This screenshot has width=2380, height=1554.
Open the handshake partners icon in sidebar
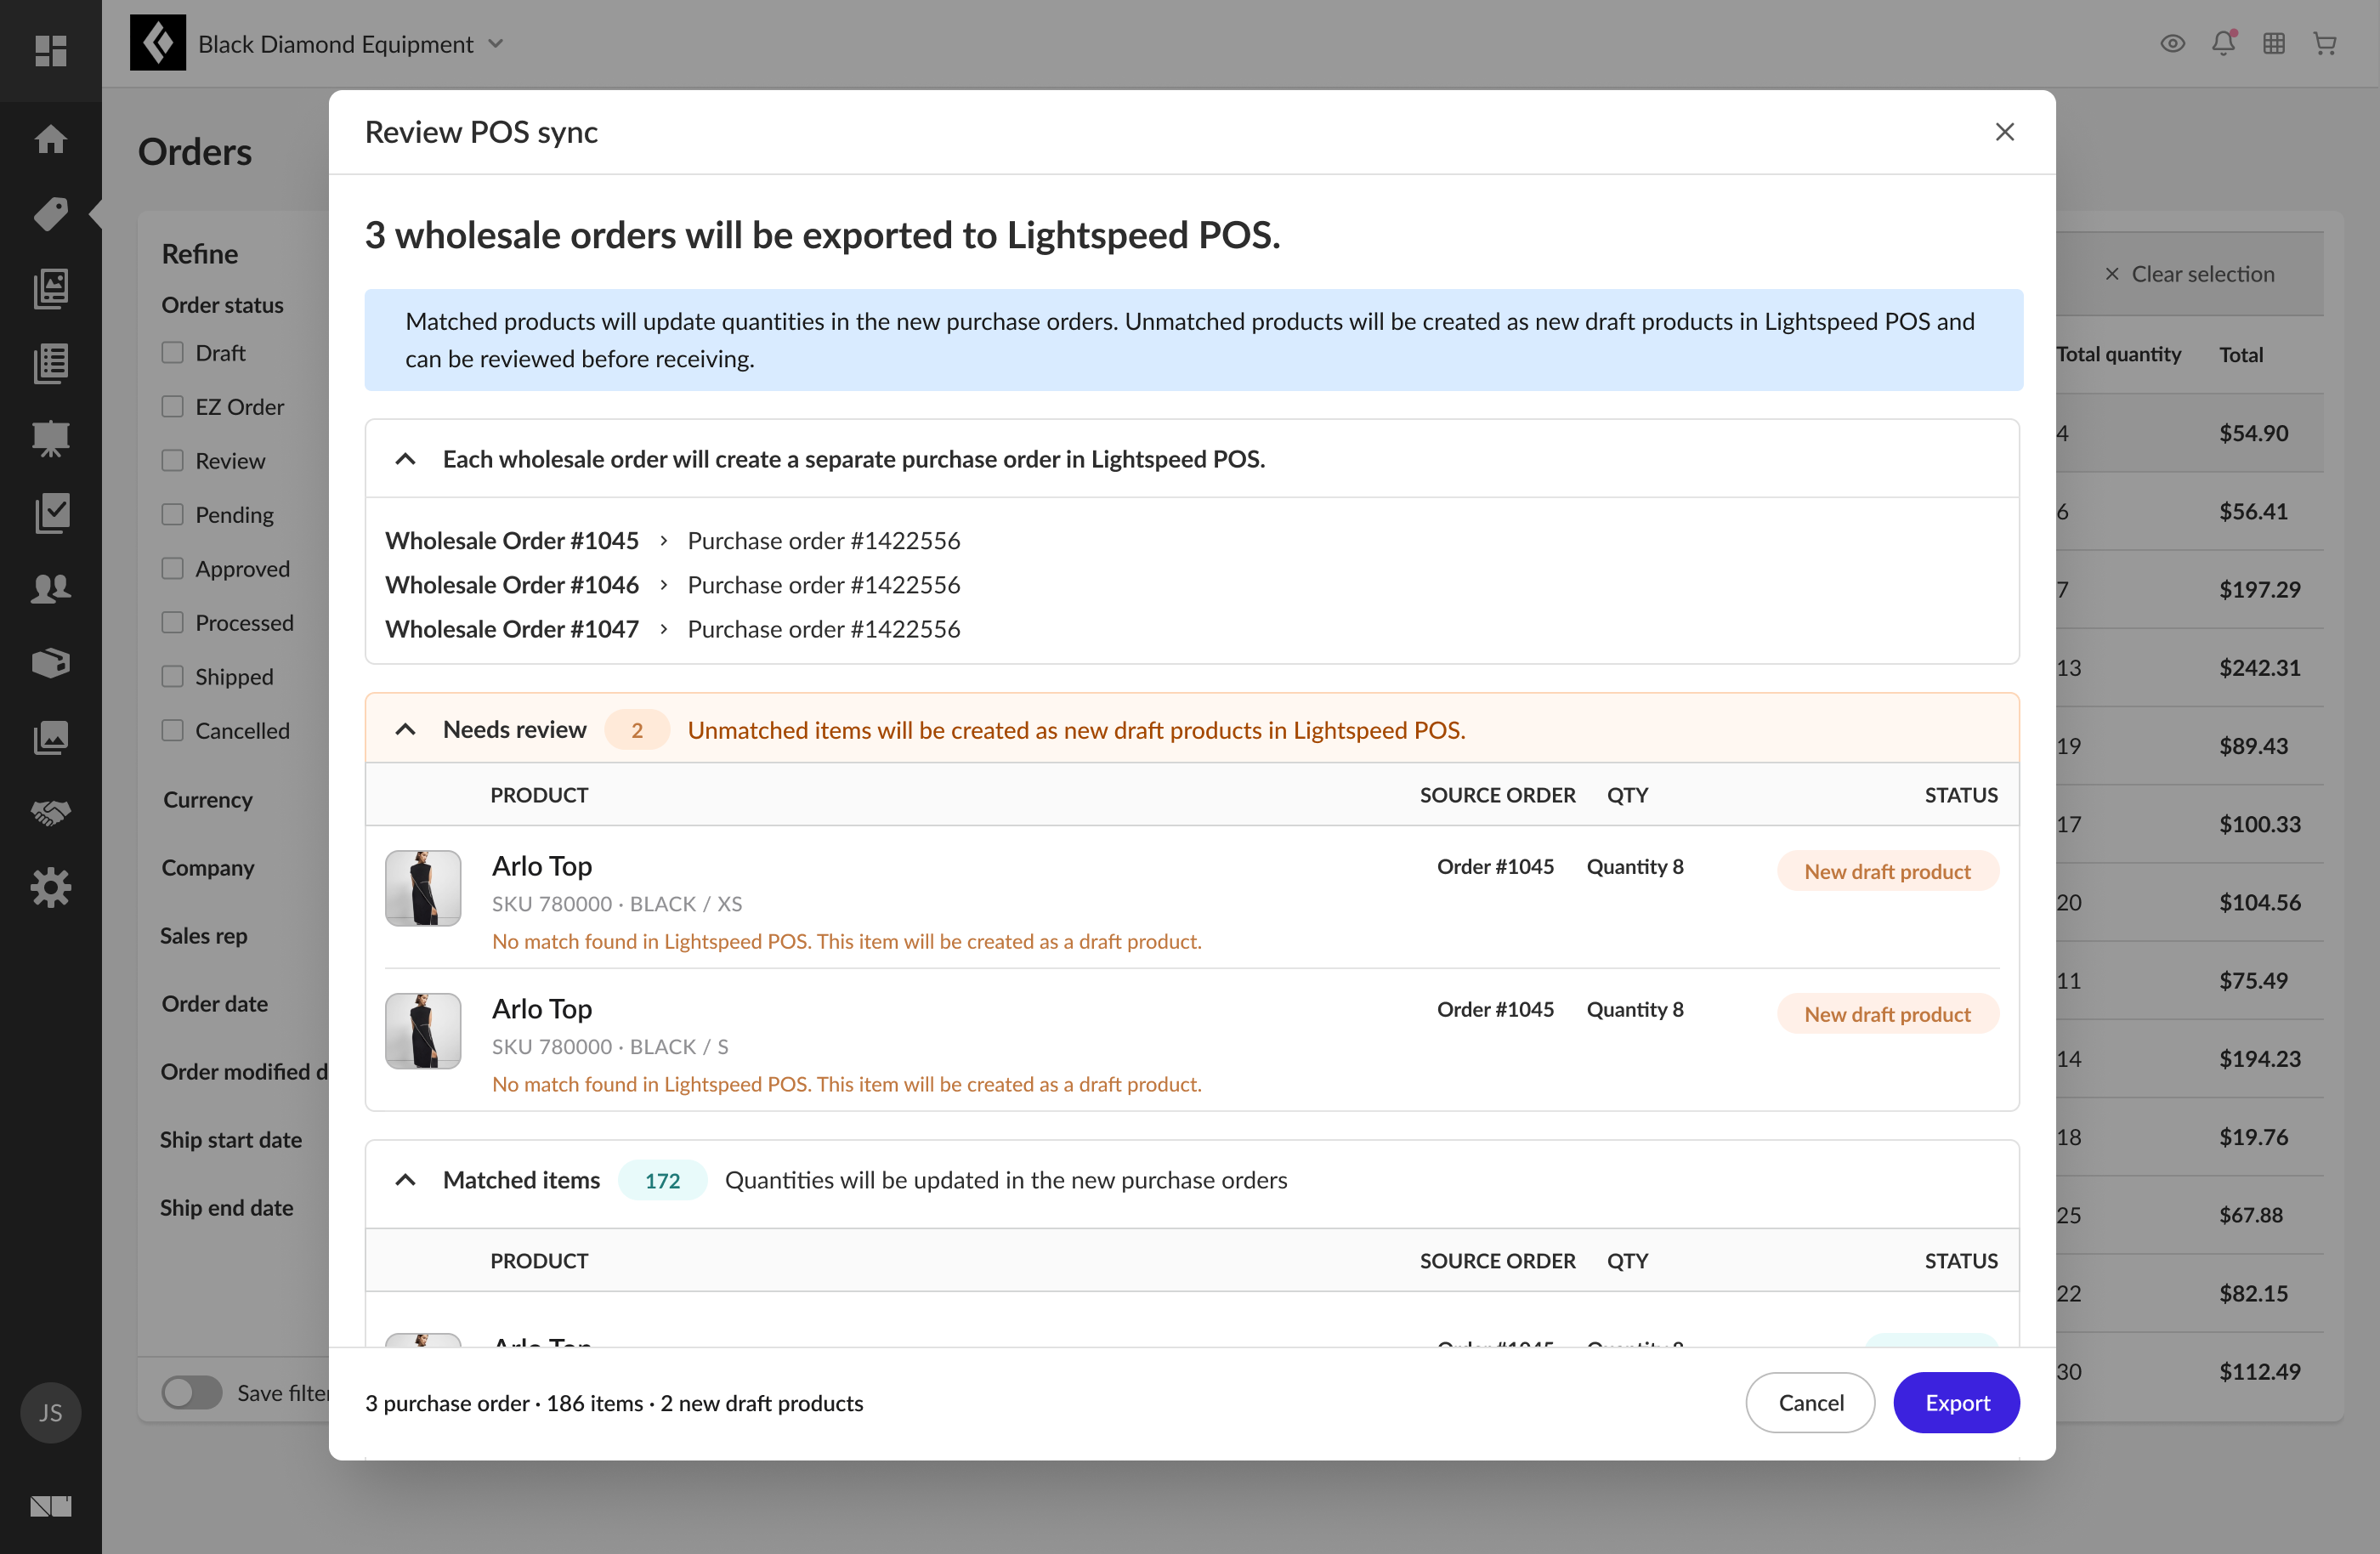50,813
